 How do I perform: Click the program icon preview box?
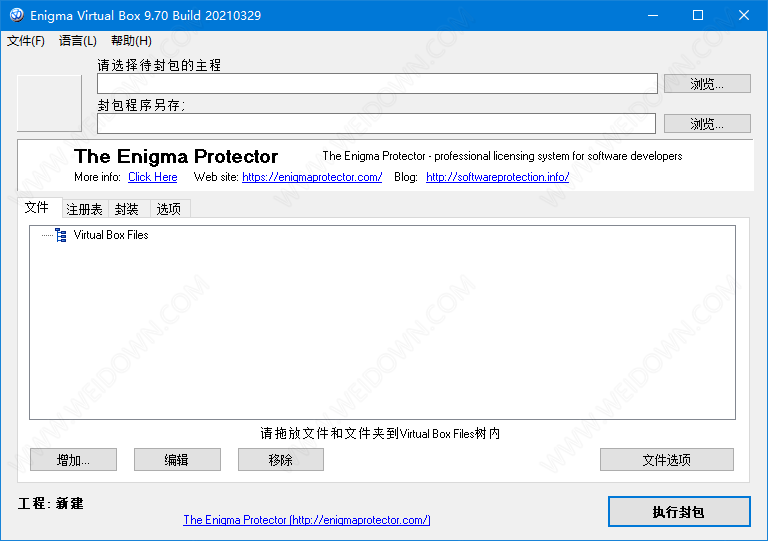pyautogui.click(x=49, y=103)
